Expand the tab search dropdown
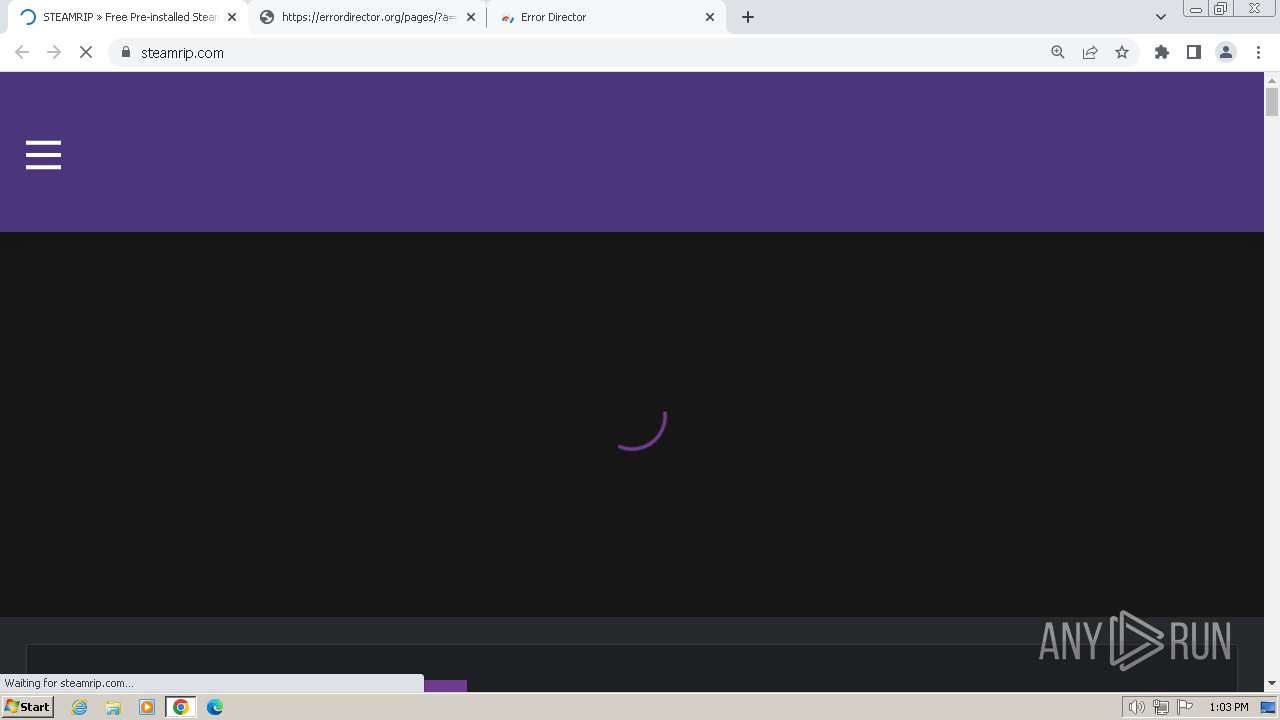Image resolution: width=1280 pixels, height=720 pixels. tap(1161, 17)
